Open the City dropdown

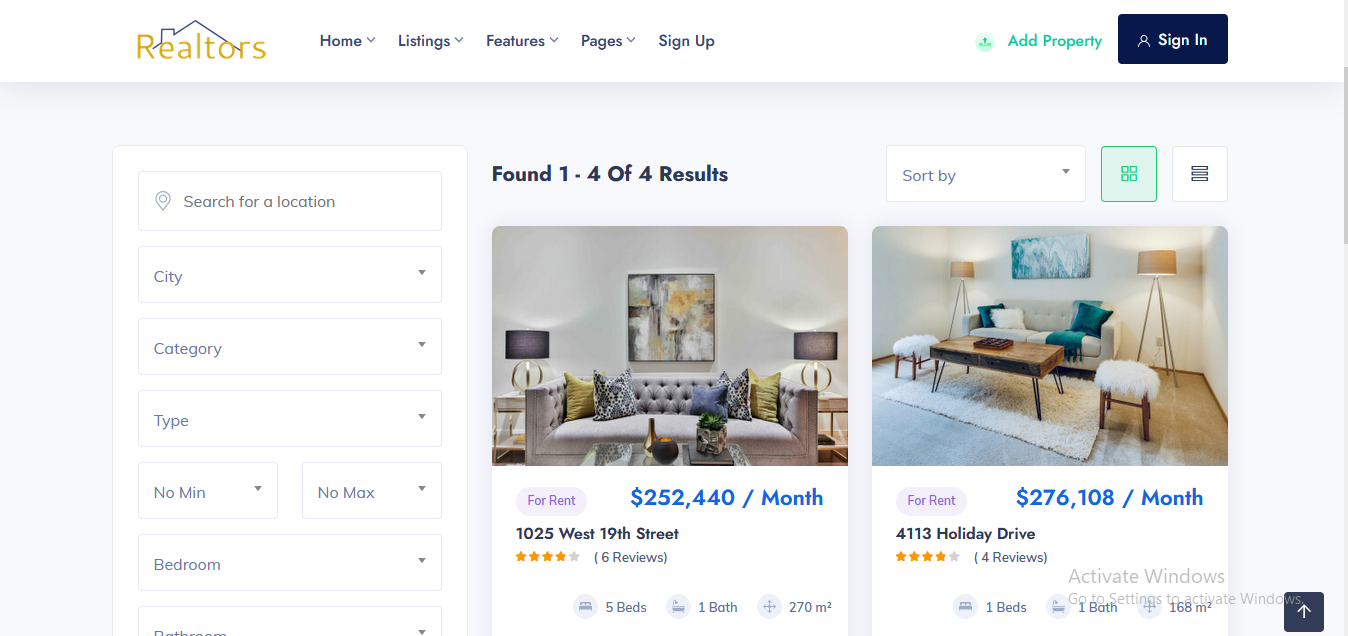coord(290,275)
